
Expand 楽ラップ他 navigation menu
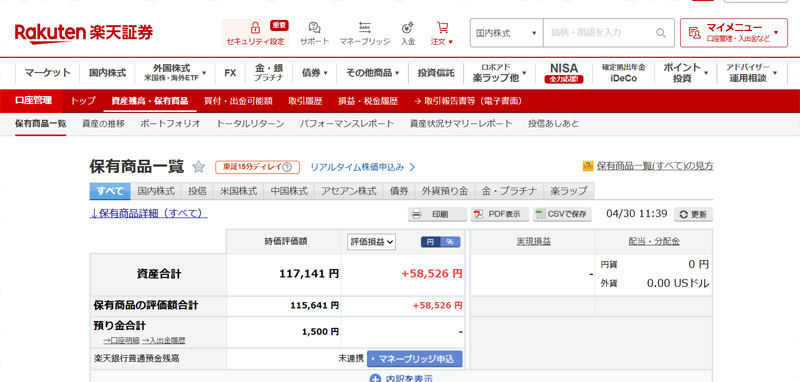click(x=498, y=73)
